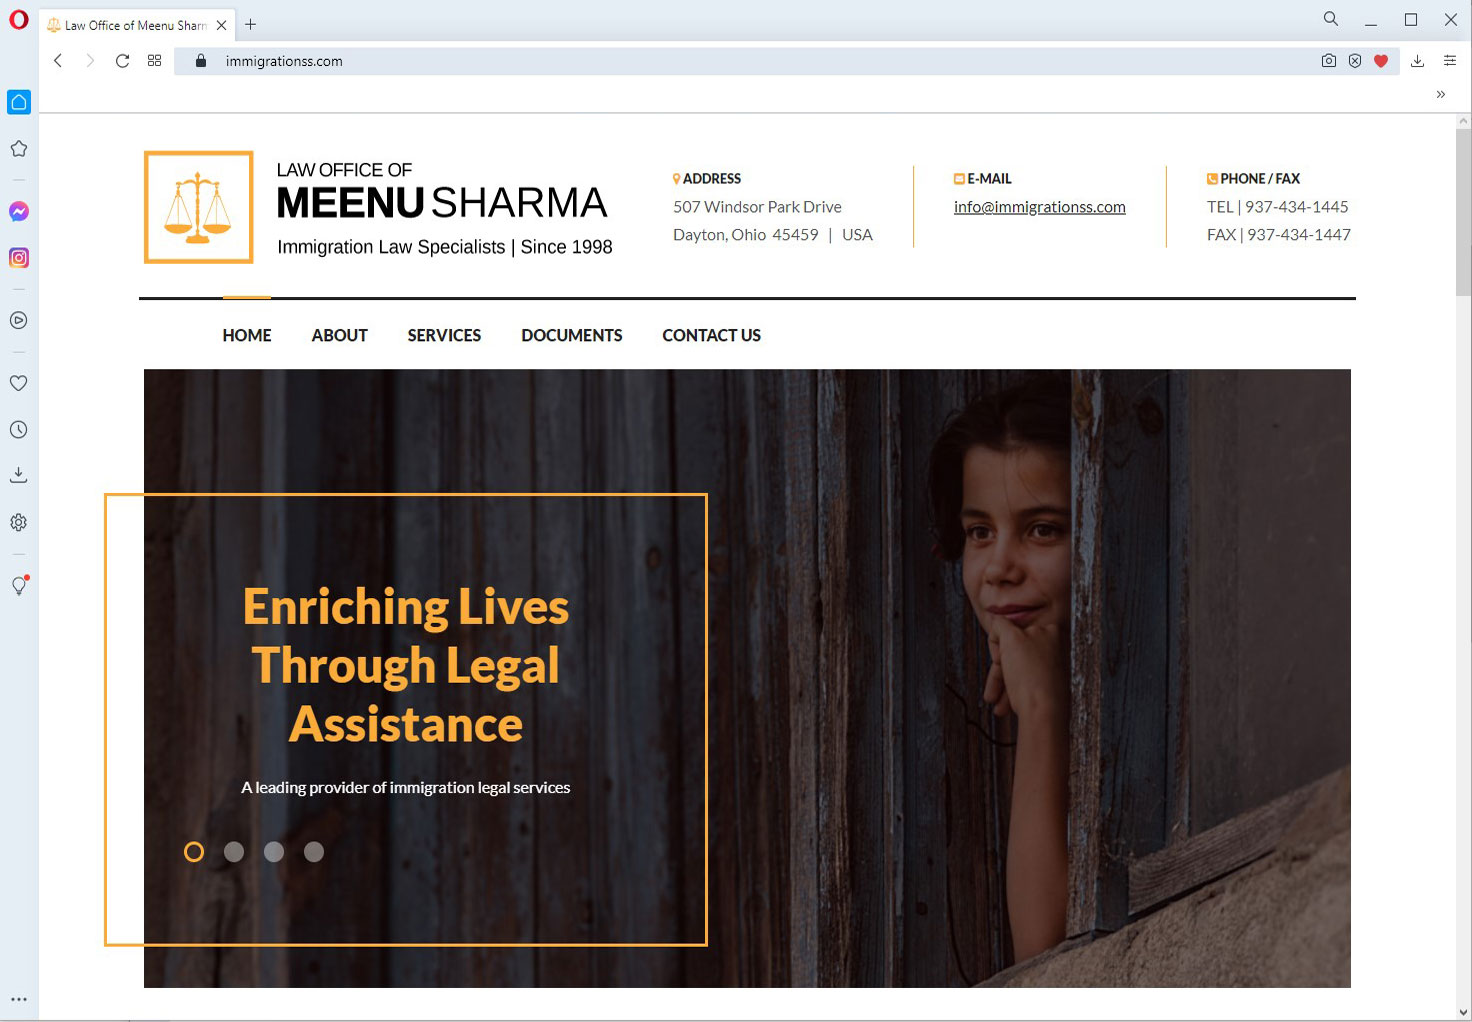Reload the current page
Viewport: 1472px width, 1022px height.
tap(122, 61)
